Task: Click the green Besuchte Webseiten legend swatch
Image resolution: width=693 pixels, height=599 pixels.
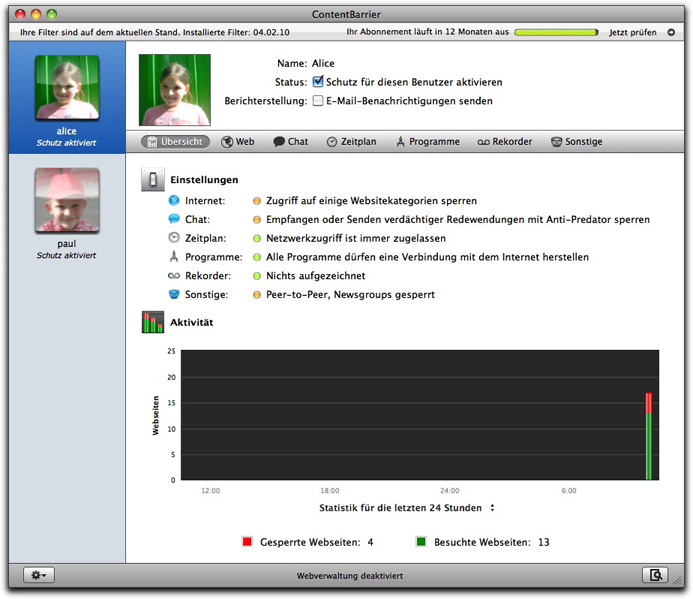Action: coord(421,542)
